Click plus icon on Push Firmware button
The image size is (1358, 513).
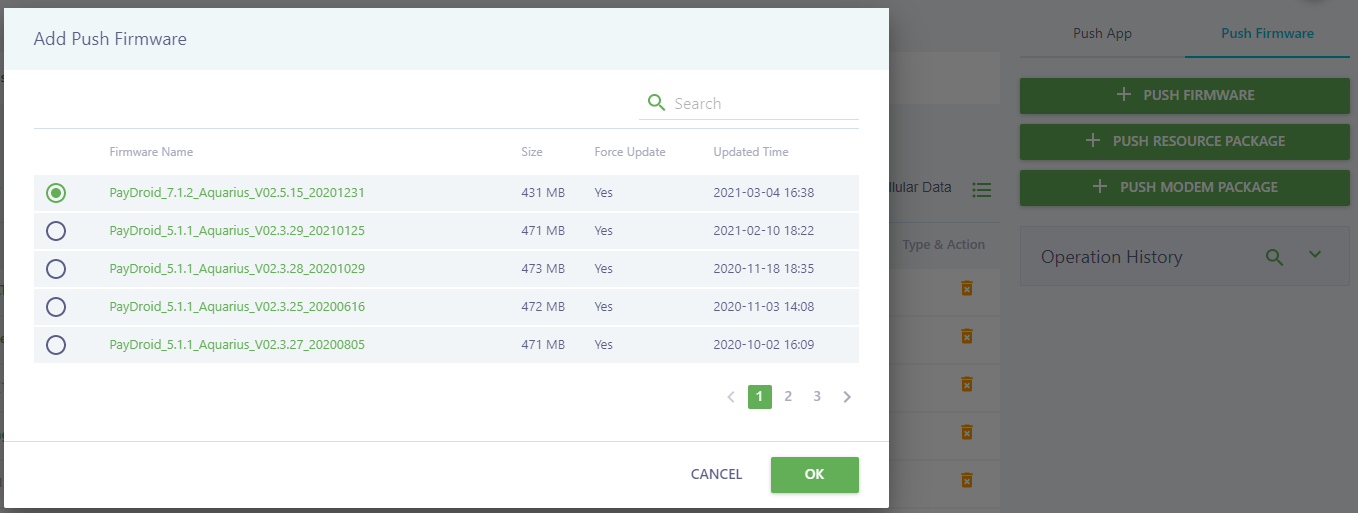coord(1123,95)
